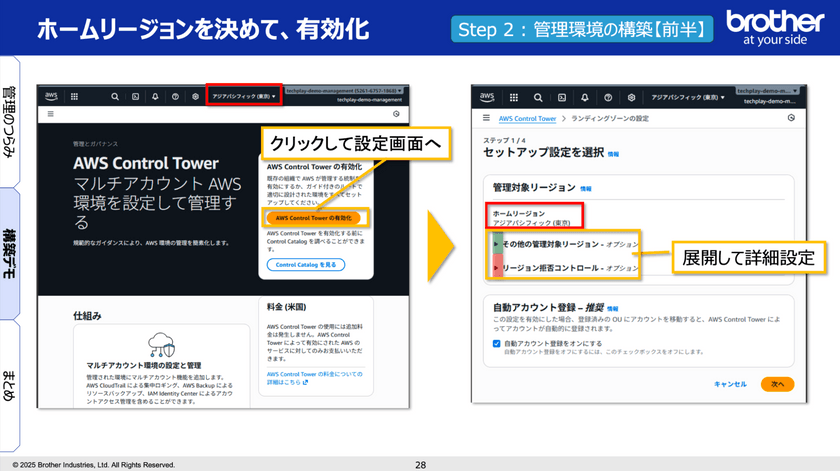Open CloudShell icon in left console navbar

136,96
